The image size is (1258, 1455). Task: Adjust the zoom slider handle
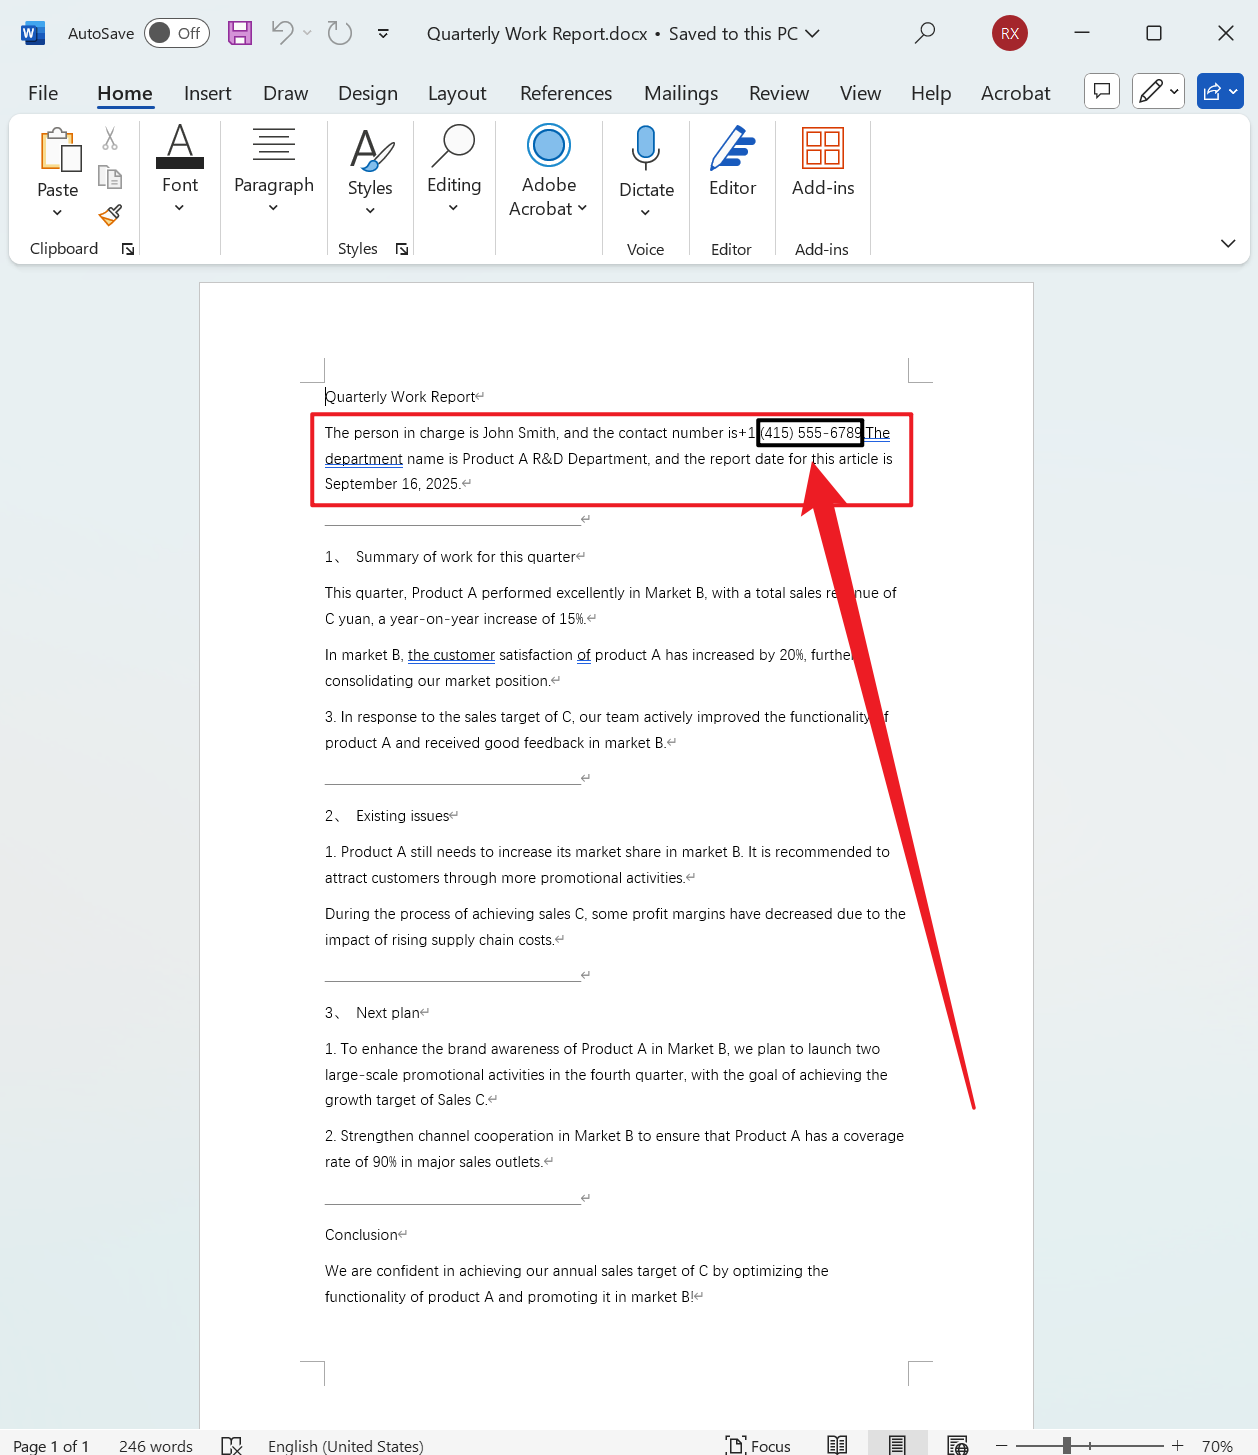1067,1445
